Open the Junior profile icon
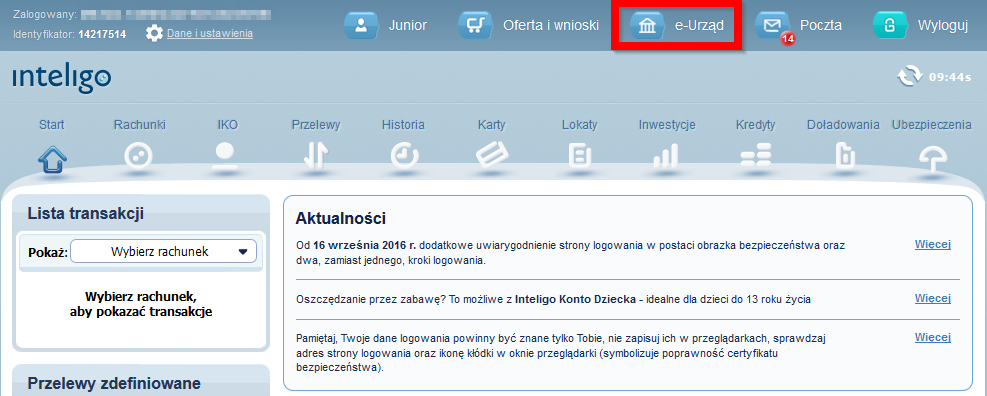Screen dimensions: 987x396 (361, 26)
